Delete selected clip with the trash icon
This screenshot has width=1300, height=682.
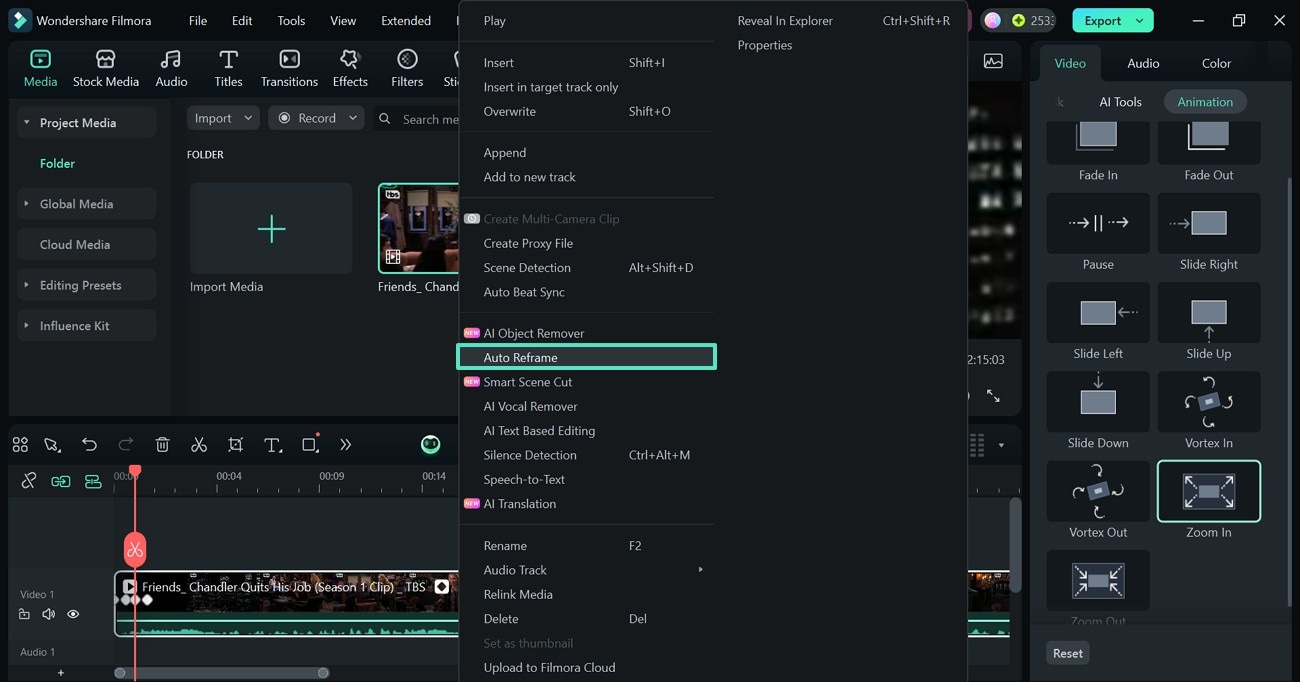pyautogui.click(x=161, y=444)
